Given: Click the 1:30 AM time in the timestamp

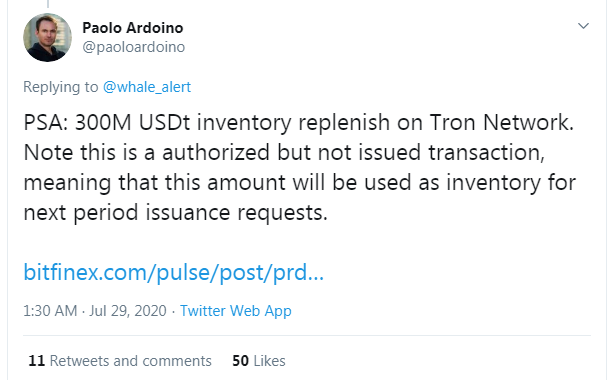Looking at the screenshot, I should [x=50, y=311].
